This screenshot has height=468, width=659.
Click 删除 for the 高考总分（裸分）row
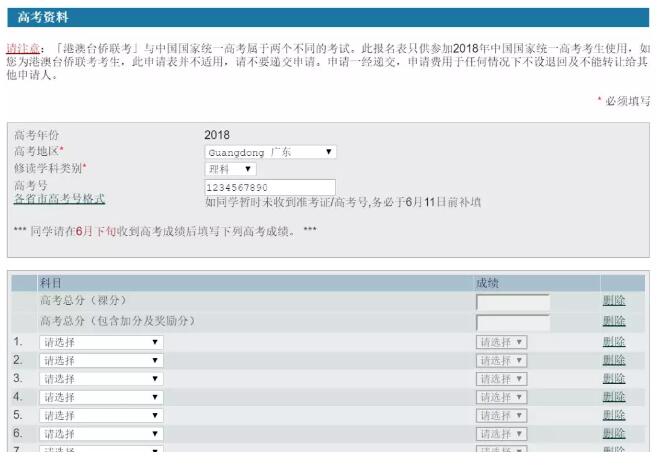[614, 301]
